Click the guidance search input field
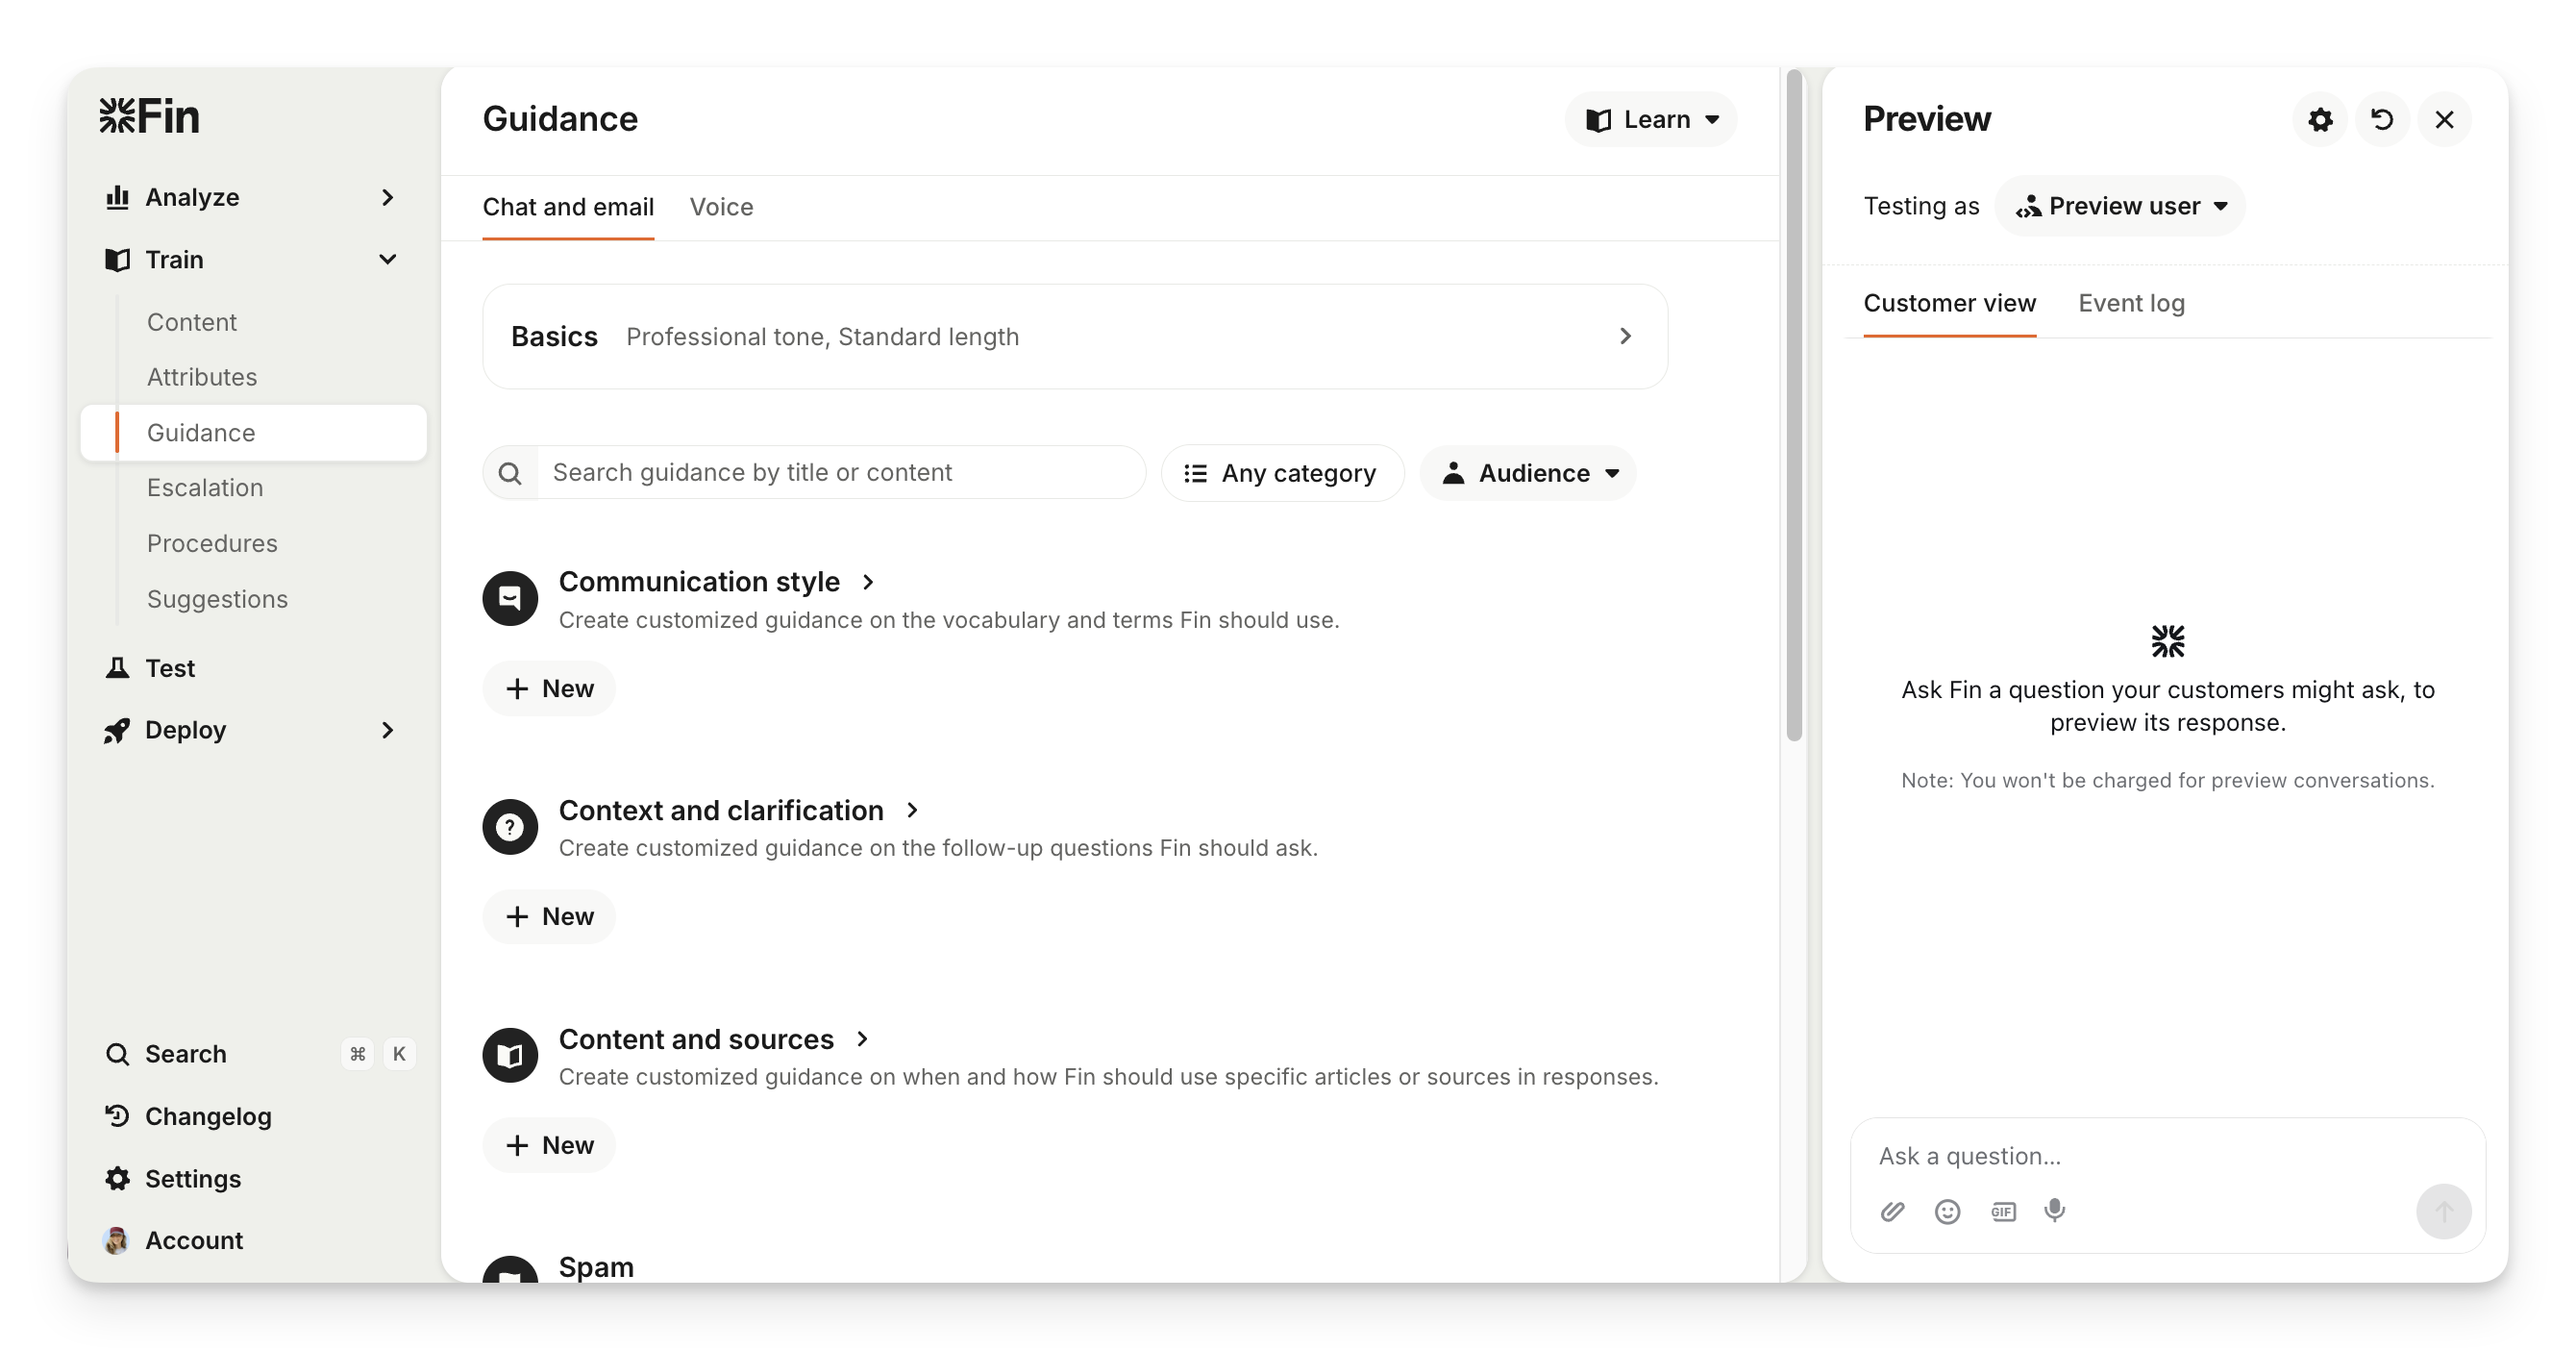The height and width of the screenshot is (1350, 2576). 840,473
